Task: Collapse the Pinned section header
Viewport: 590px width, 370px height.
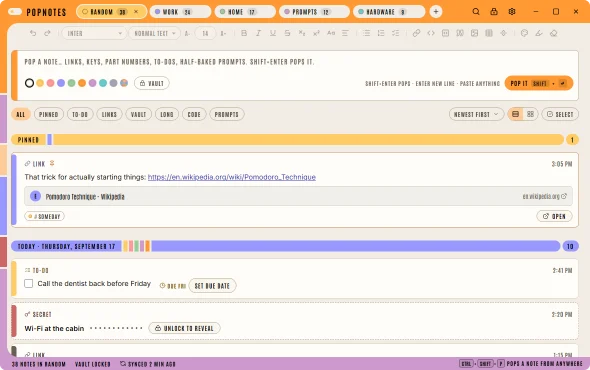Action: click(287, 140)
